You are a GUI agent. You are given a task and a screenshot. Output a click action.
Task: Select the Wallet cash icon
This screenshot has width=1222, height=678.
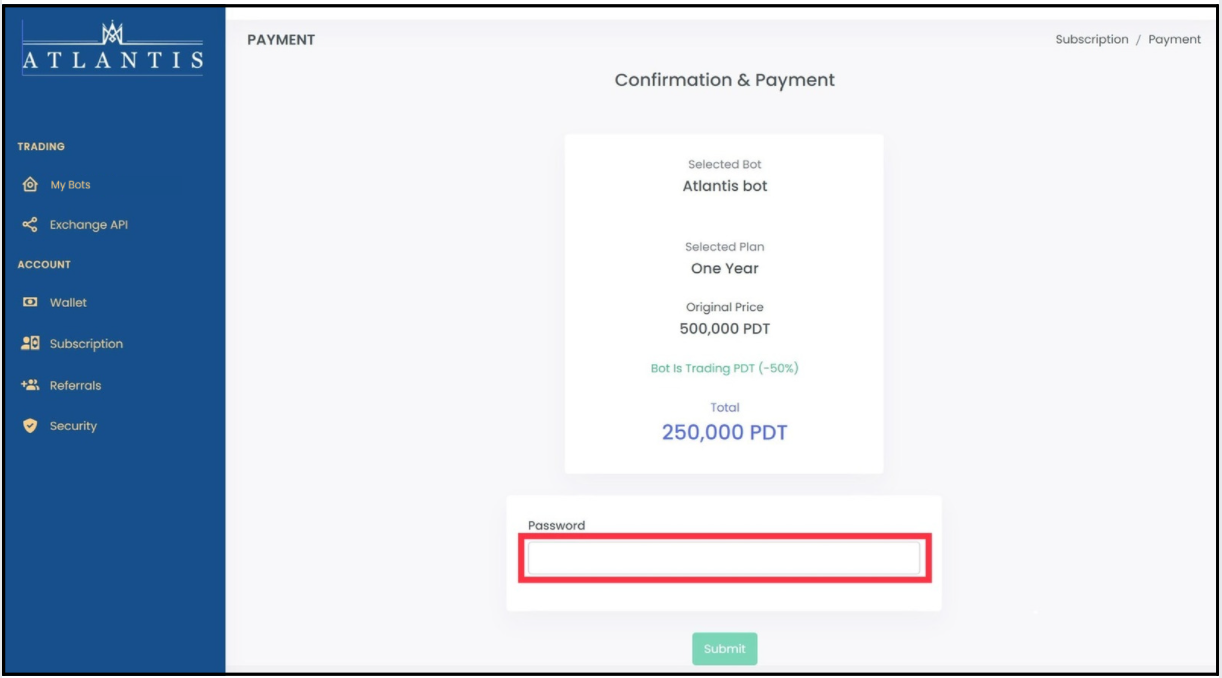[30, 302]
